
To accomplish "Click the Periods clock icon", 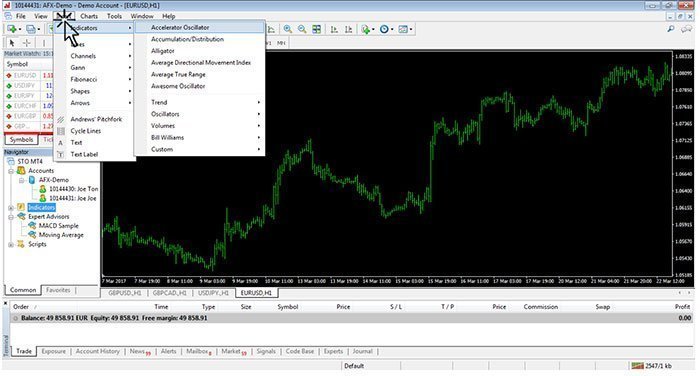I will pyautogui.click(x=384, y=29).
